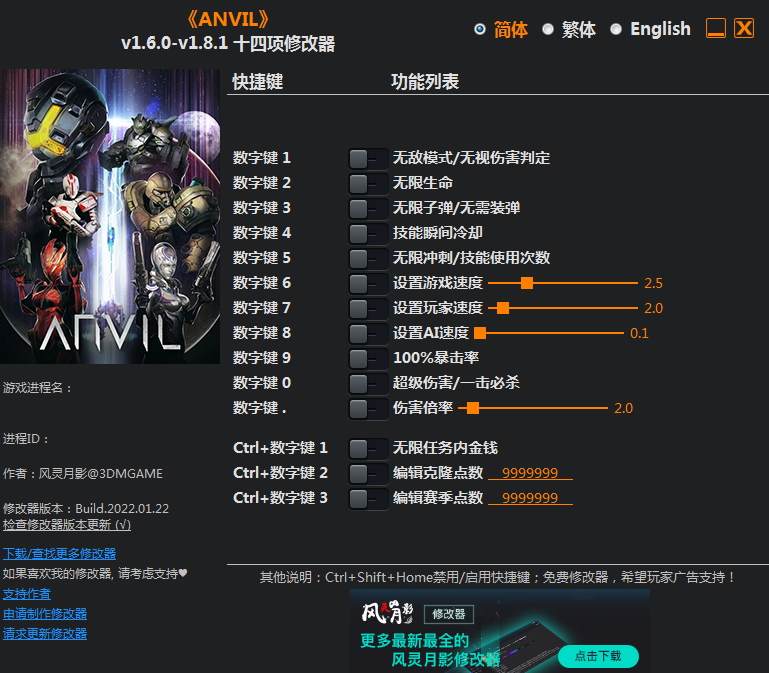Click the 设置游戏速度 slider handle
This screenshot has height=673, width=769.
[527, 283]
